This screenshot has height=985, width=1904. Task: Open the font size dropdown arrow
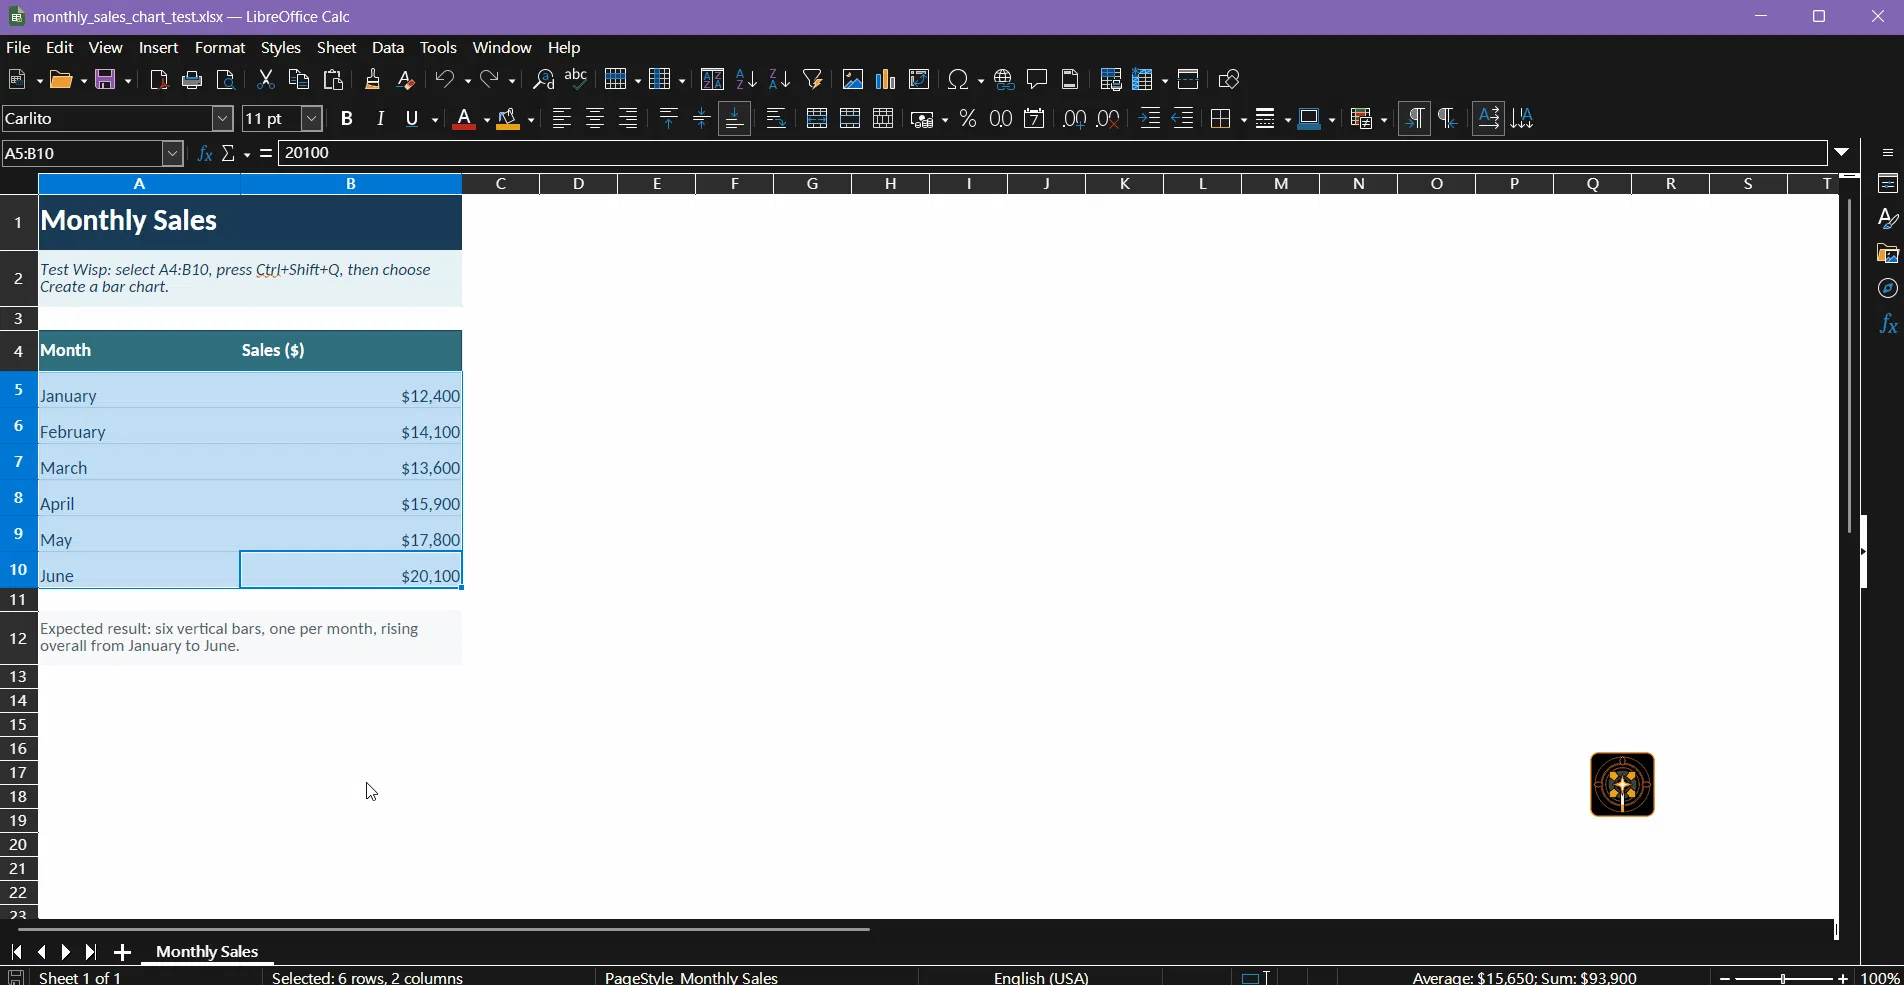click(312, 119)
